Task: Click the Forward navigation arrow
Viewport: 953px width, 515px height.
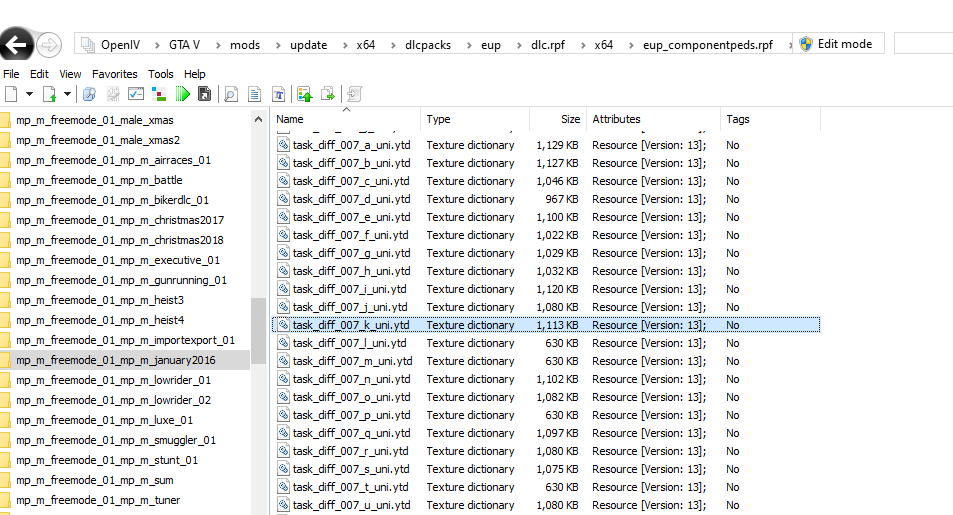Action: point(49,44)
